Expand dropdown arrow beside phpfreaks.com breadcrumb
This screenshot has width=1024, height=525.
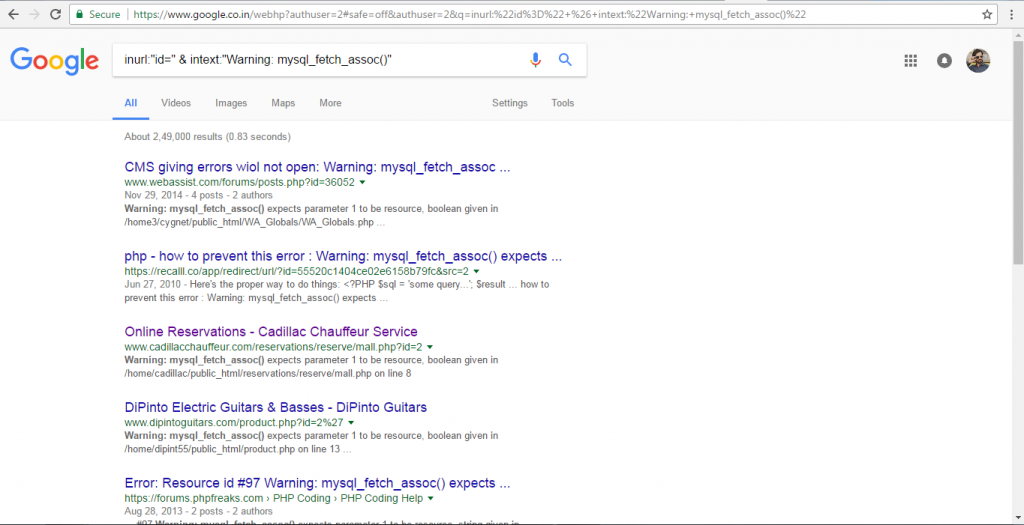tap(431, 498)
